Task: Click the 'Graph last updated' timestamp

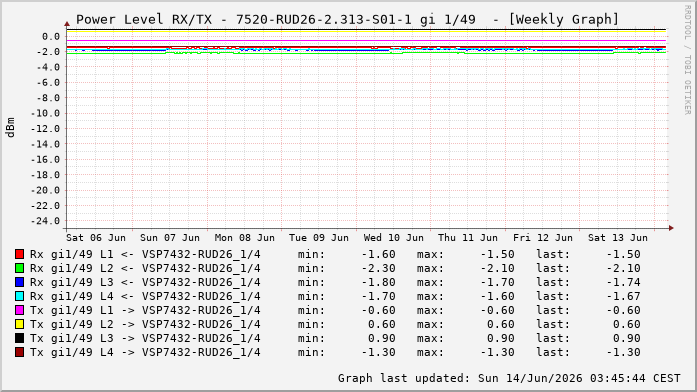Action: coord(509,378)
